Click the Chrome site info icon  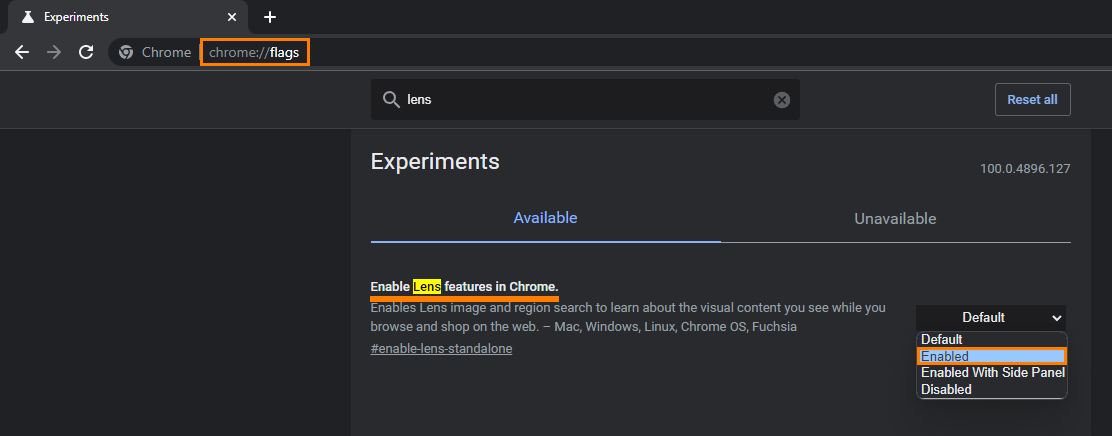126,52
